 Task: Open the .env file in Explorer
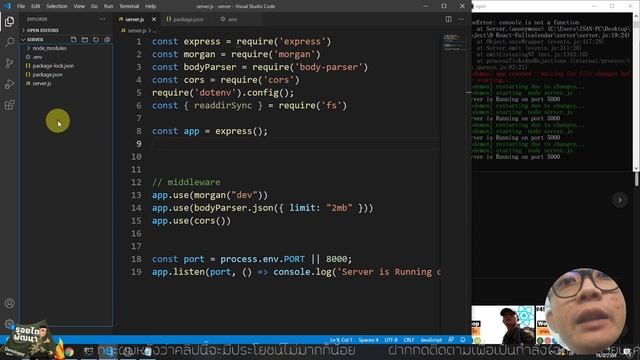tap(37, 57)
